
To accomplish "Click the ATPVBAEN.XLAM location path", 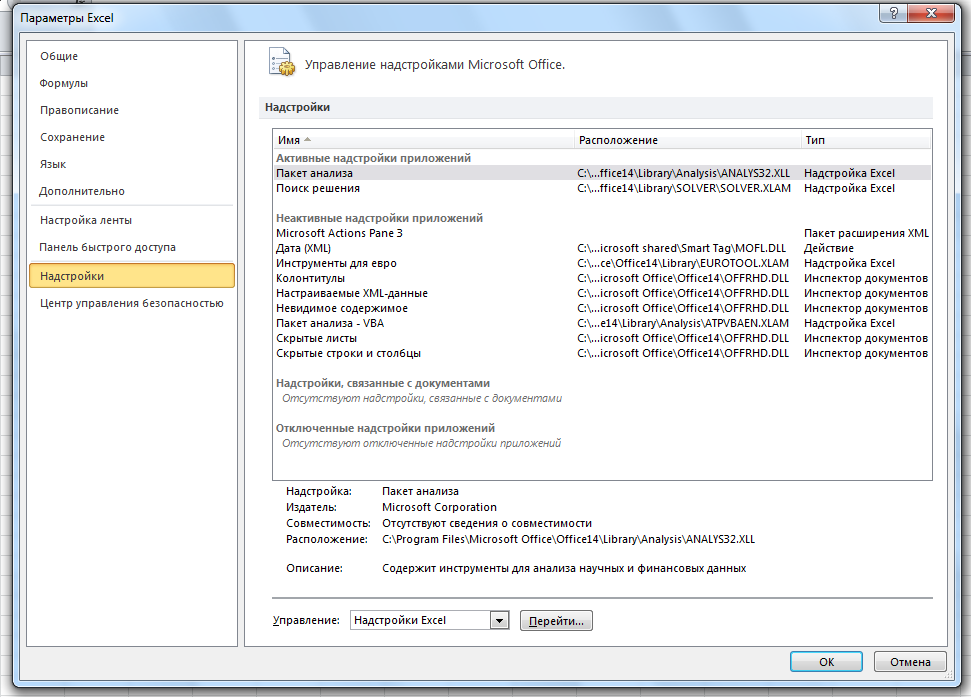I will click(682, 323).
